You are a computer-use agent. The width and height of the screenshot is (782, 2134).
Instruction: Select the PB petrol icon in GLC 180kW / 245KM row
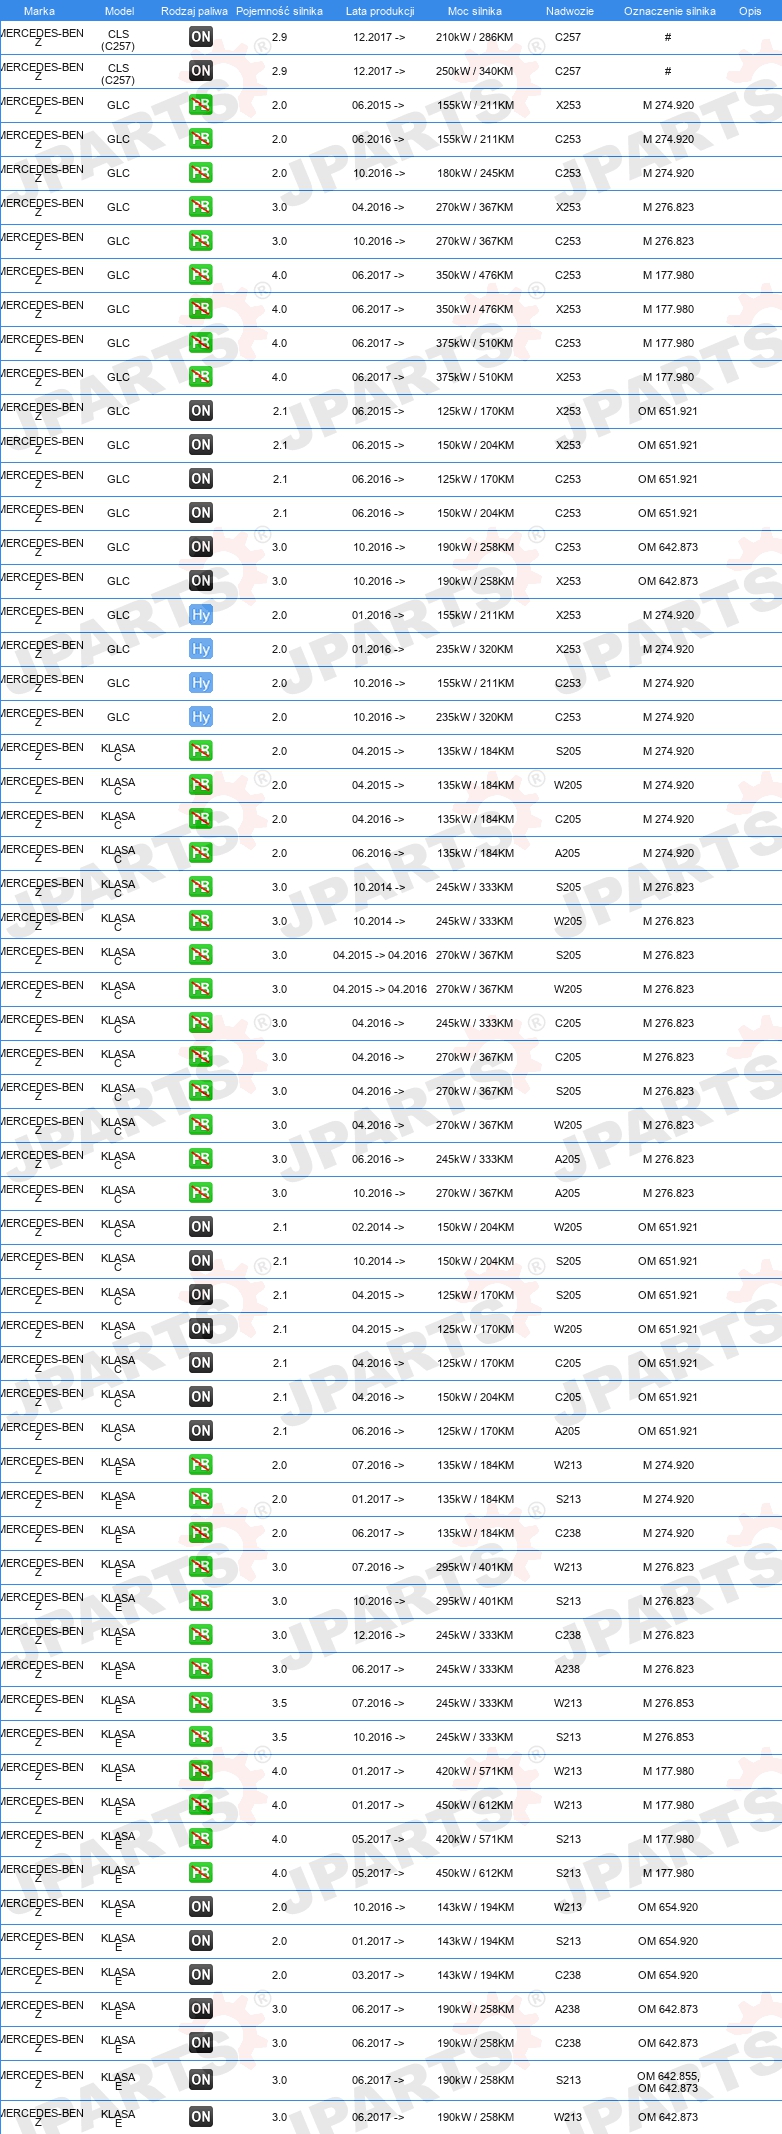[x=201, y=173]
